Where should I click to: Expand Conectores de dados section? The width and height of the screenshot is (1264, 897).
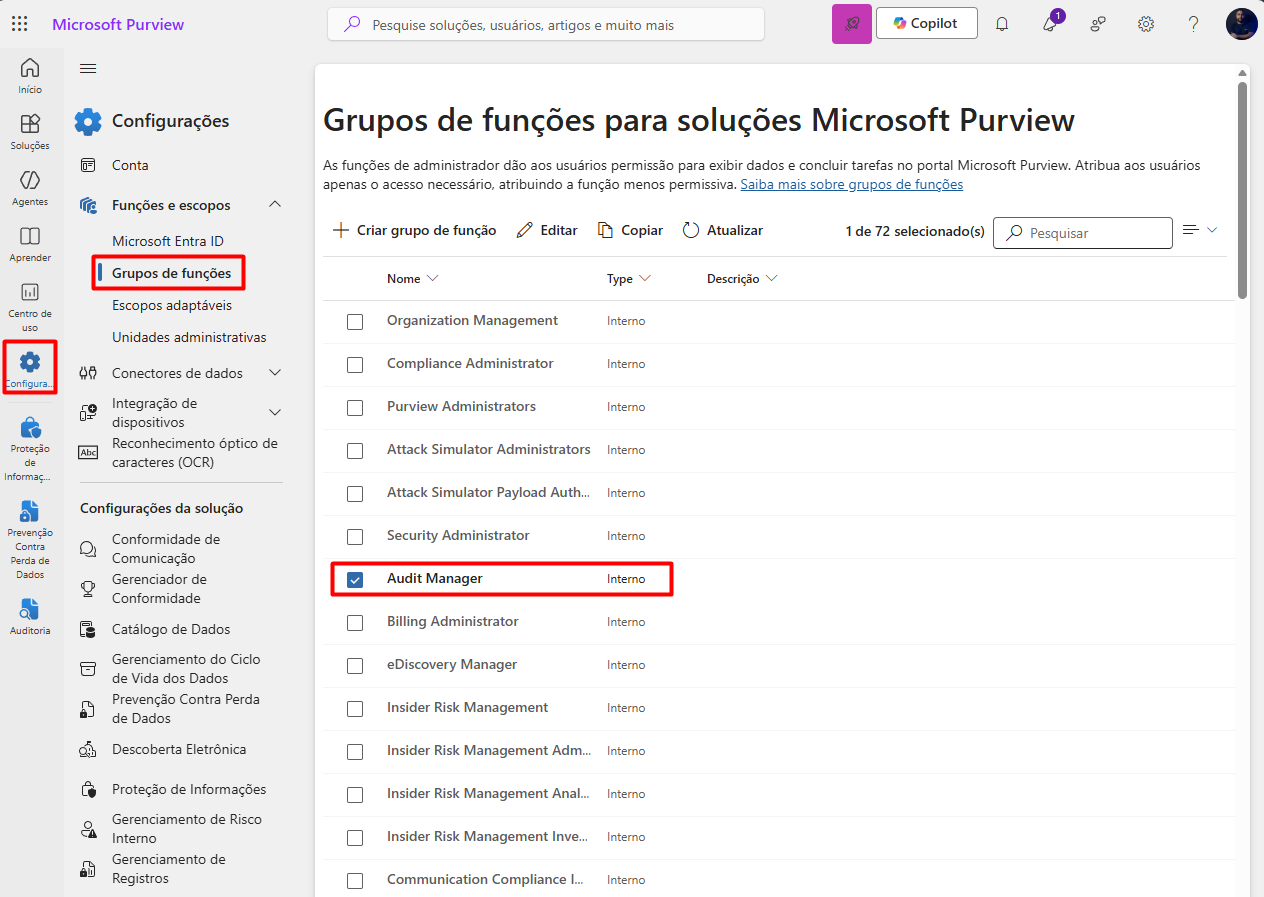[276, 373]
